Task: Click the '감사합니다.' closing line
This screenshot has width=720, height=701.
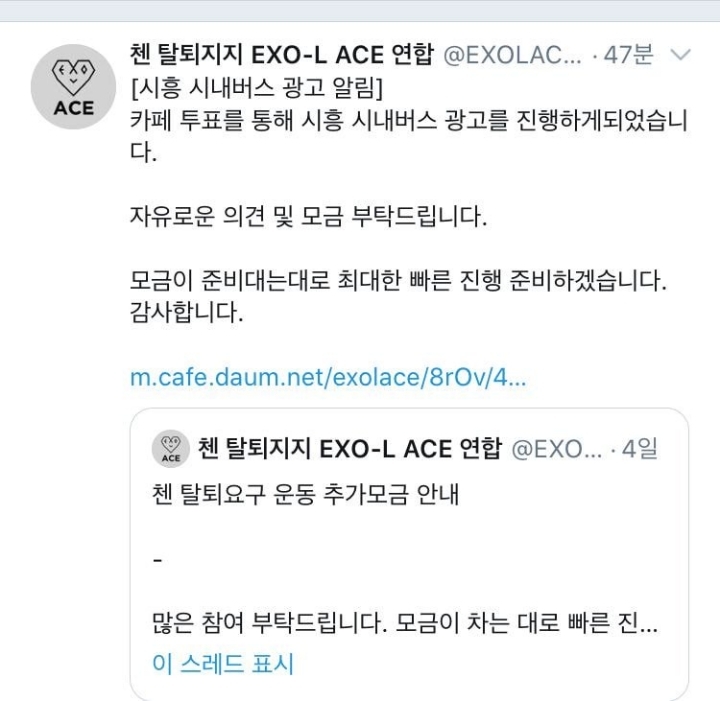Action: point(186,313)
